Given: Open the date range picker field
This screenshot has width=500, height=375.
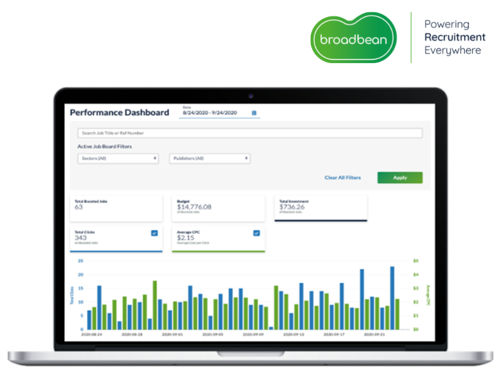Looking at the screenshot, I should coord(219,113).
